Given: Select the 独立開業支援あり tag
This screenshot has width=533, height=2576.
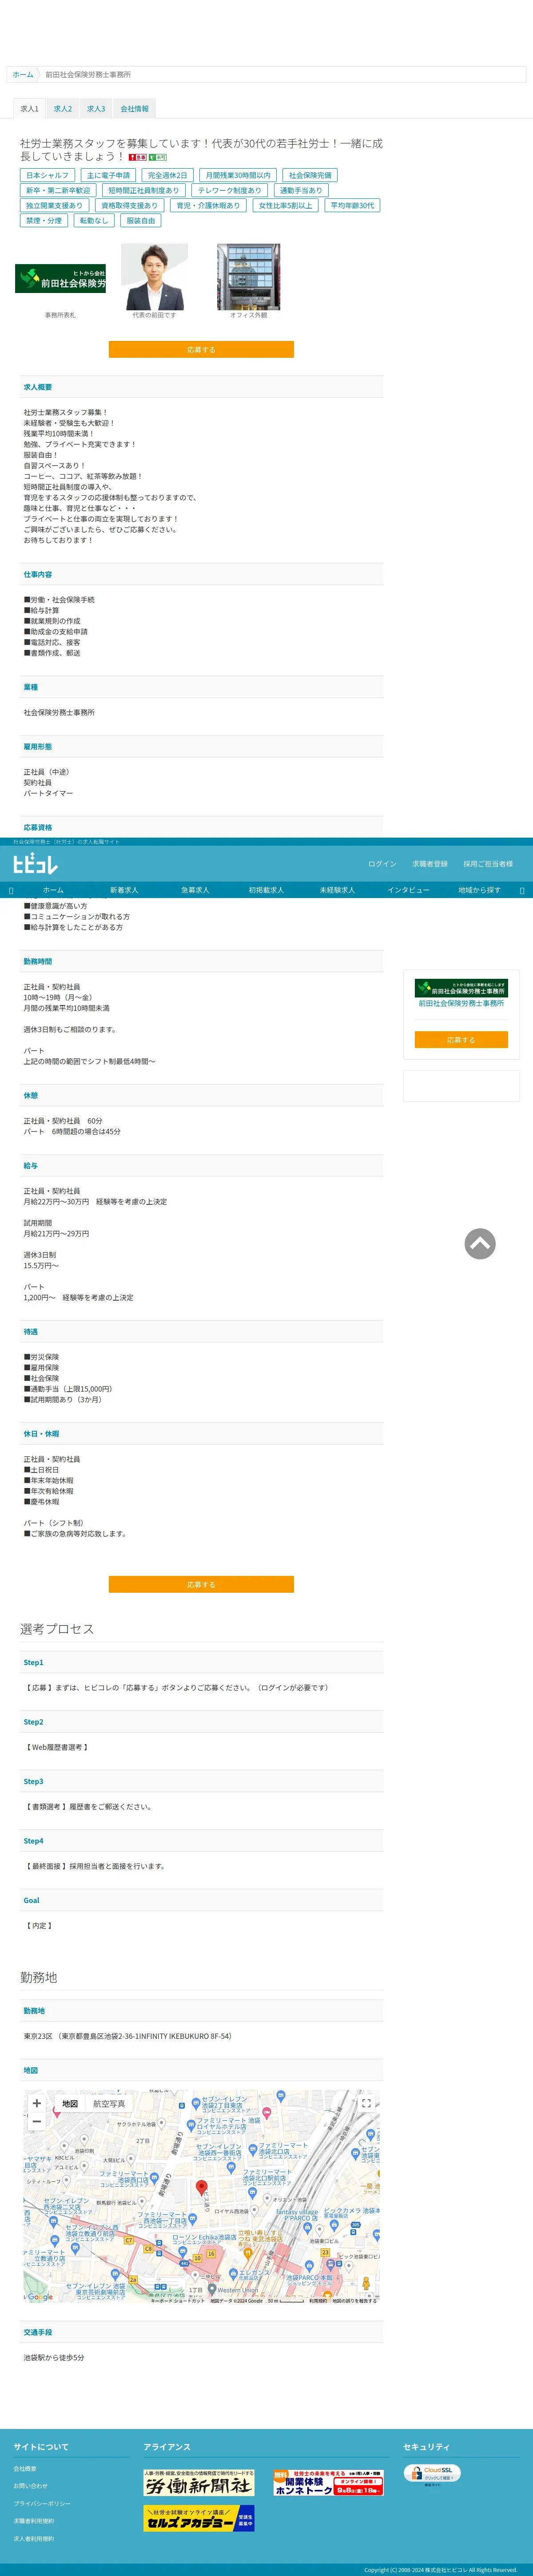Looking at the screenshot, I should pyautogui.click(x=54, y=205).
